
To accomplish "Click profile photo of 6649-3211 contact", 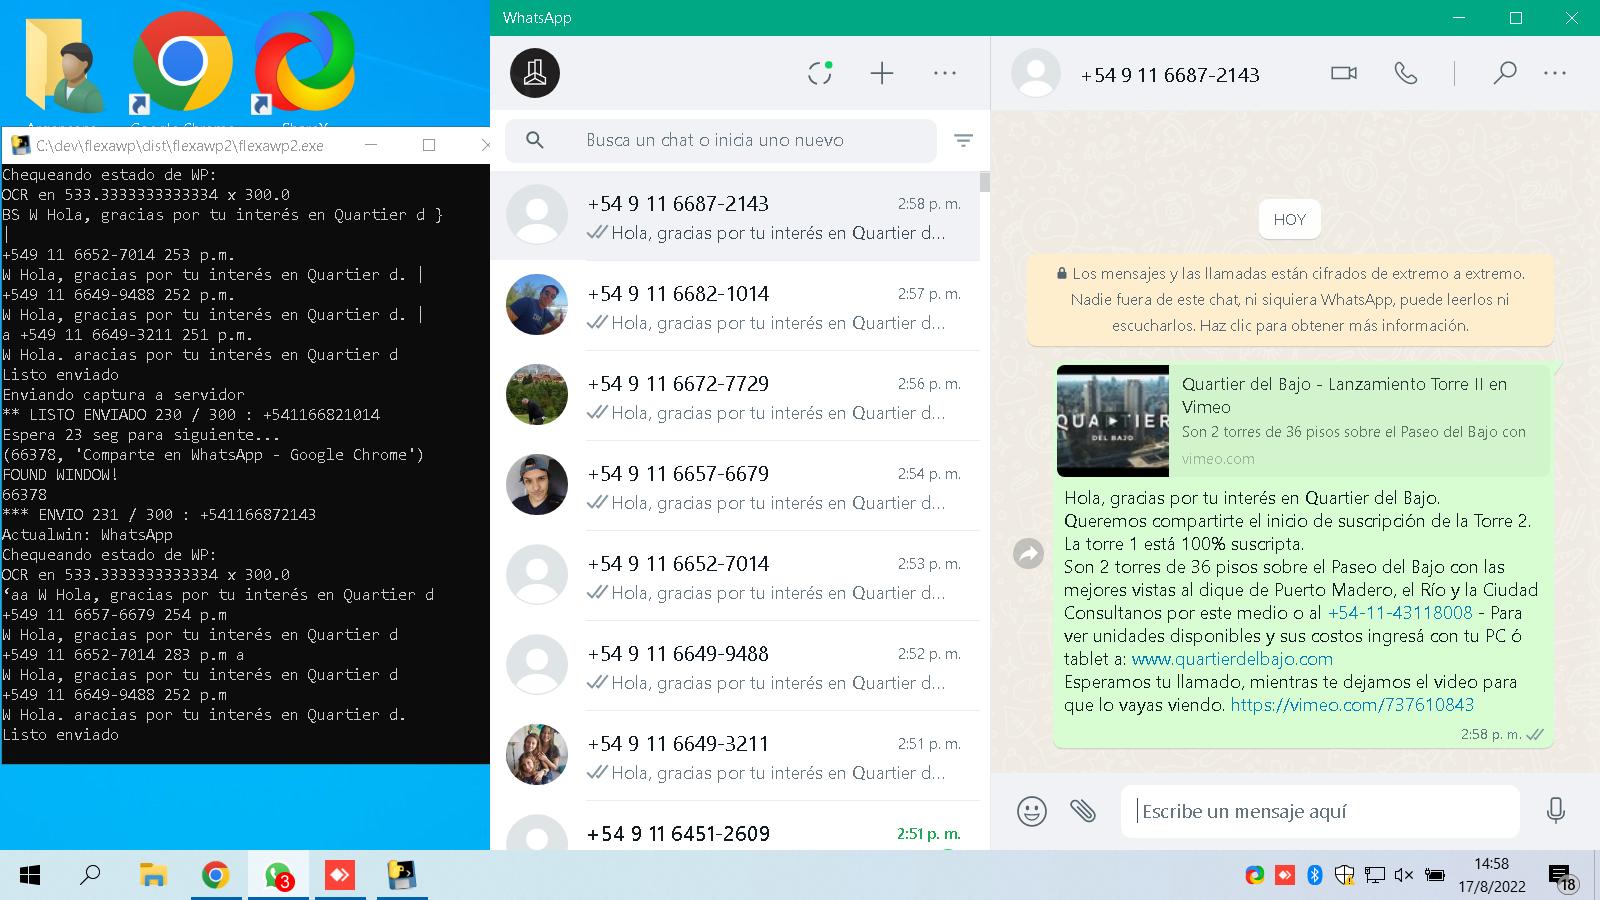I will pos(537,755).
